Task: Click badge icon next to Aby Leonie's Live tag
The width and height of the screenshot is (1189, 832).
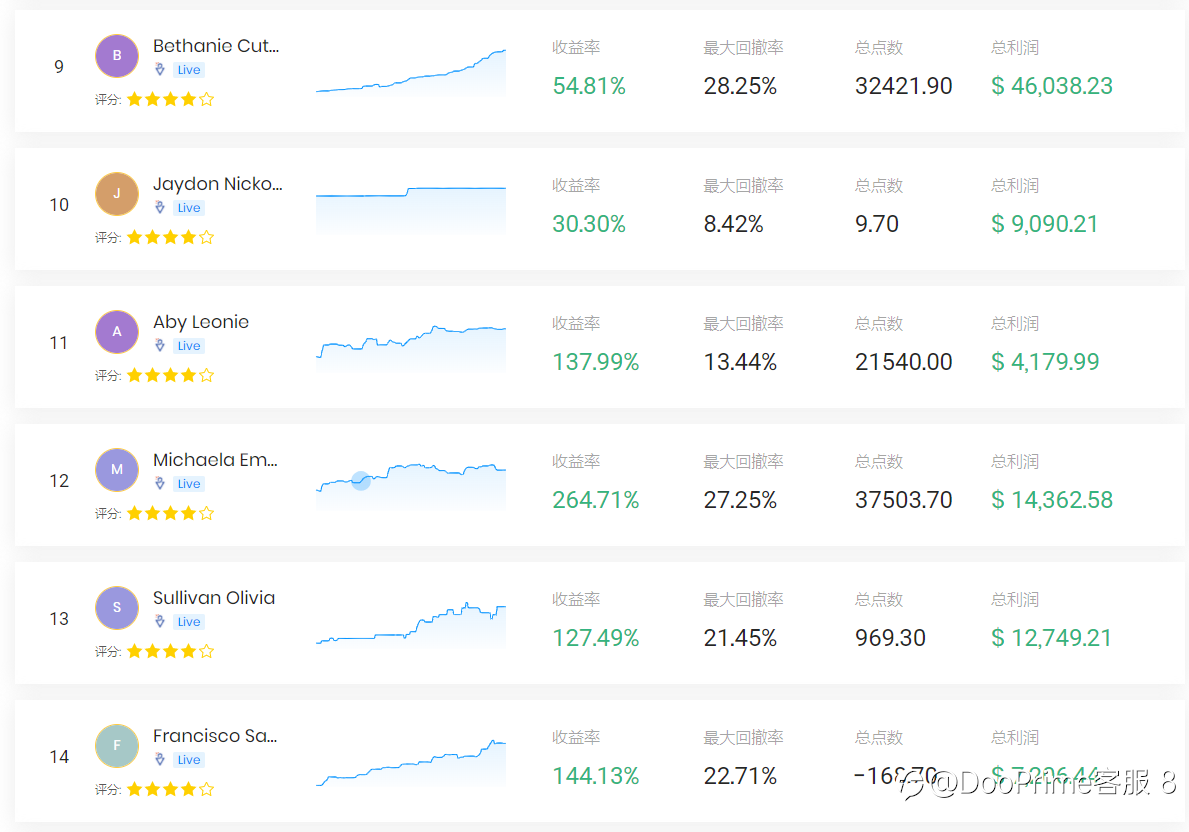Action: 160,346
